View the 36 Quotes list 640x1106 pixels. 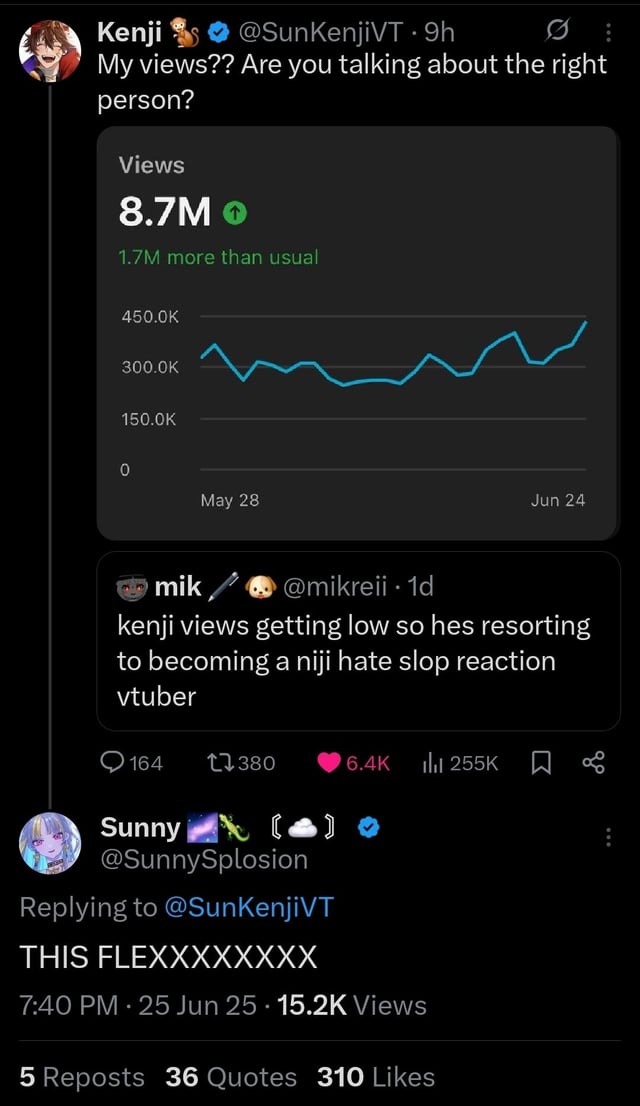[x=231, y=1076]
